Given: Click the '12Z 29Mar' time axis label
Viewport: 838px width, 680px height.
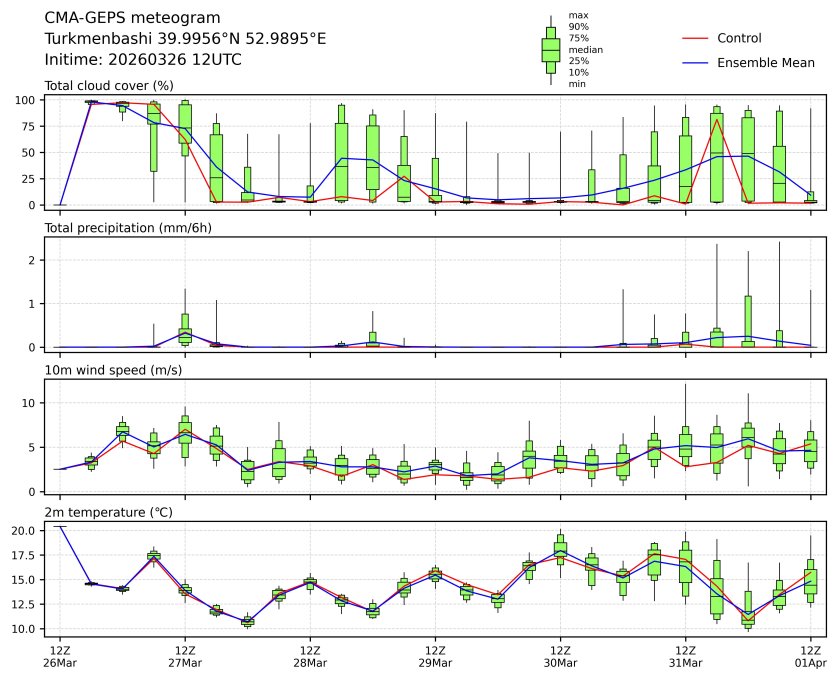Looking at the screenshot, I should pyautogui.click(x=435, y=657).
